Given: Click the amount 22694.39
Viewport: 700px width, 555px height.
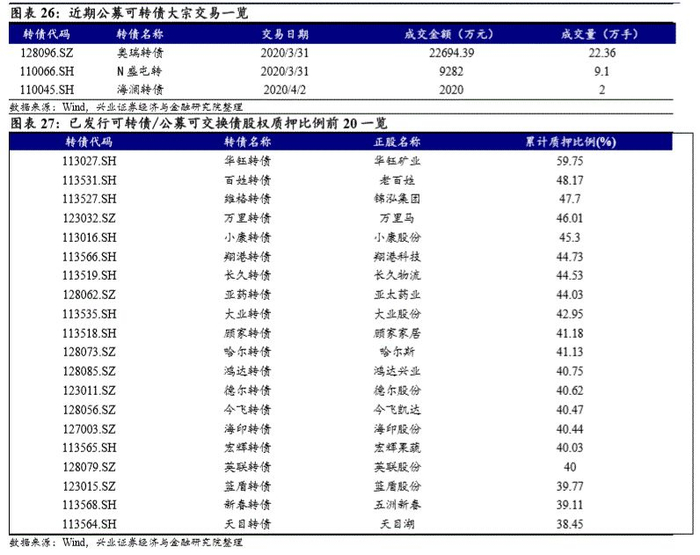Looking at the screenshot, I should click(451, 53).
